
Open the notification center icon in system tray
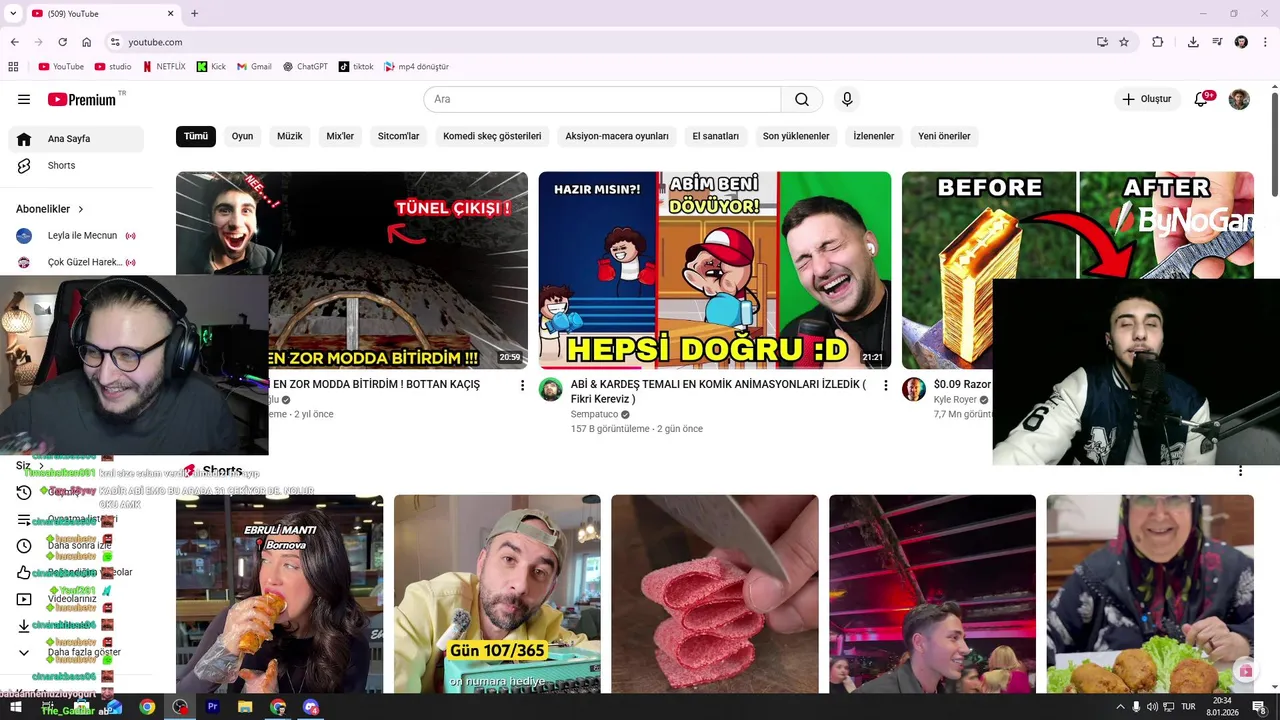(1259, 707)
